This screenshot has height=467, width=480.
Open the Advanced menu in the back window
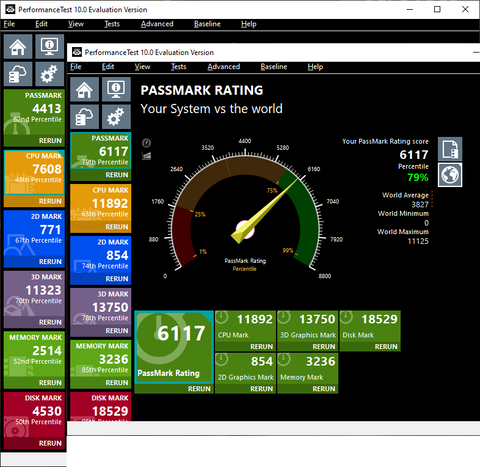tap(157, 24)
